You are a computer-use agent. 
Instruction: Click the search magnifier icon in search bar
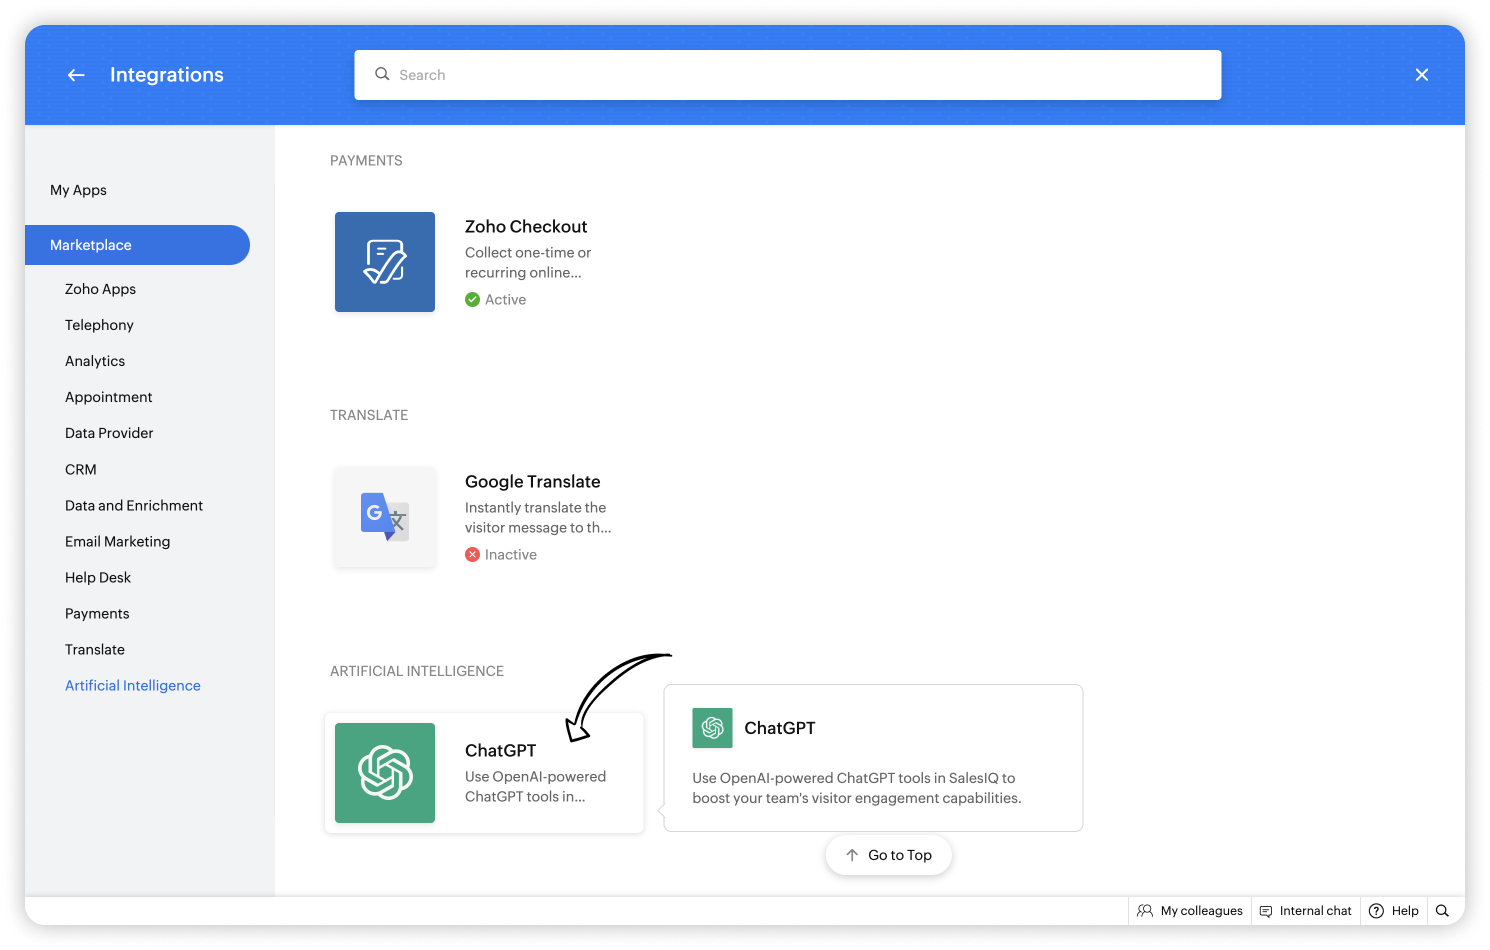pos(382,74)
